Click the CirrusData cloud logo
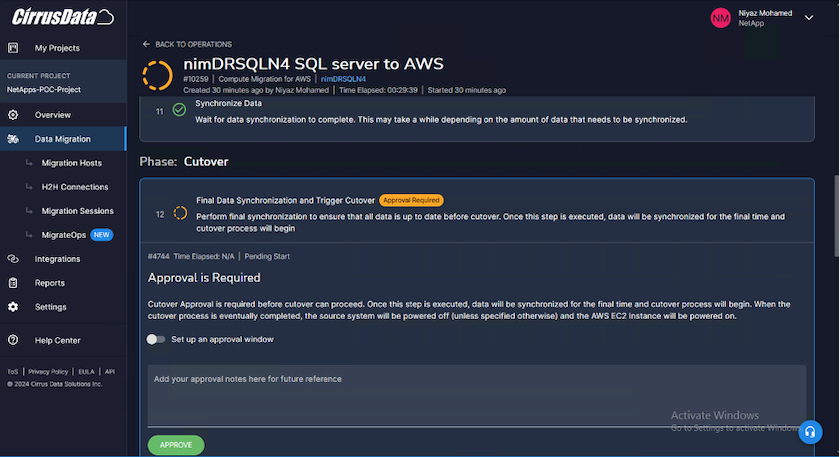 click(x=63, y=17)
